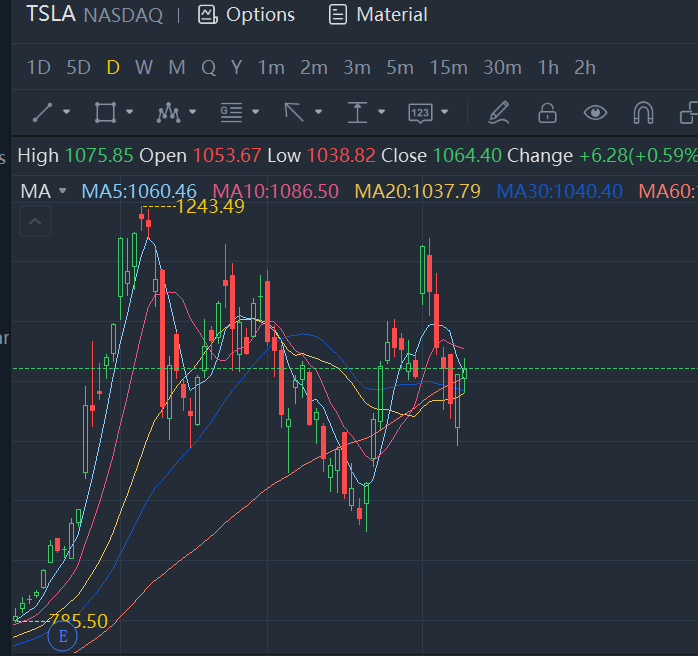Viewport: 698px width, 656px height.
Task: Expand the line tool options arrow
Action: (67, 112)
